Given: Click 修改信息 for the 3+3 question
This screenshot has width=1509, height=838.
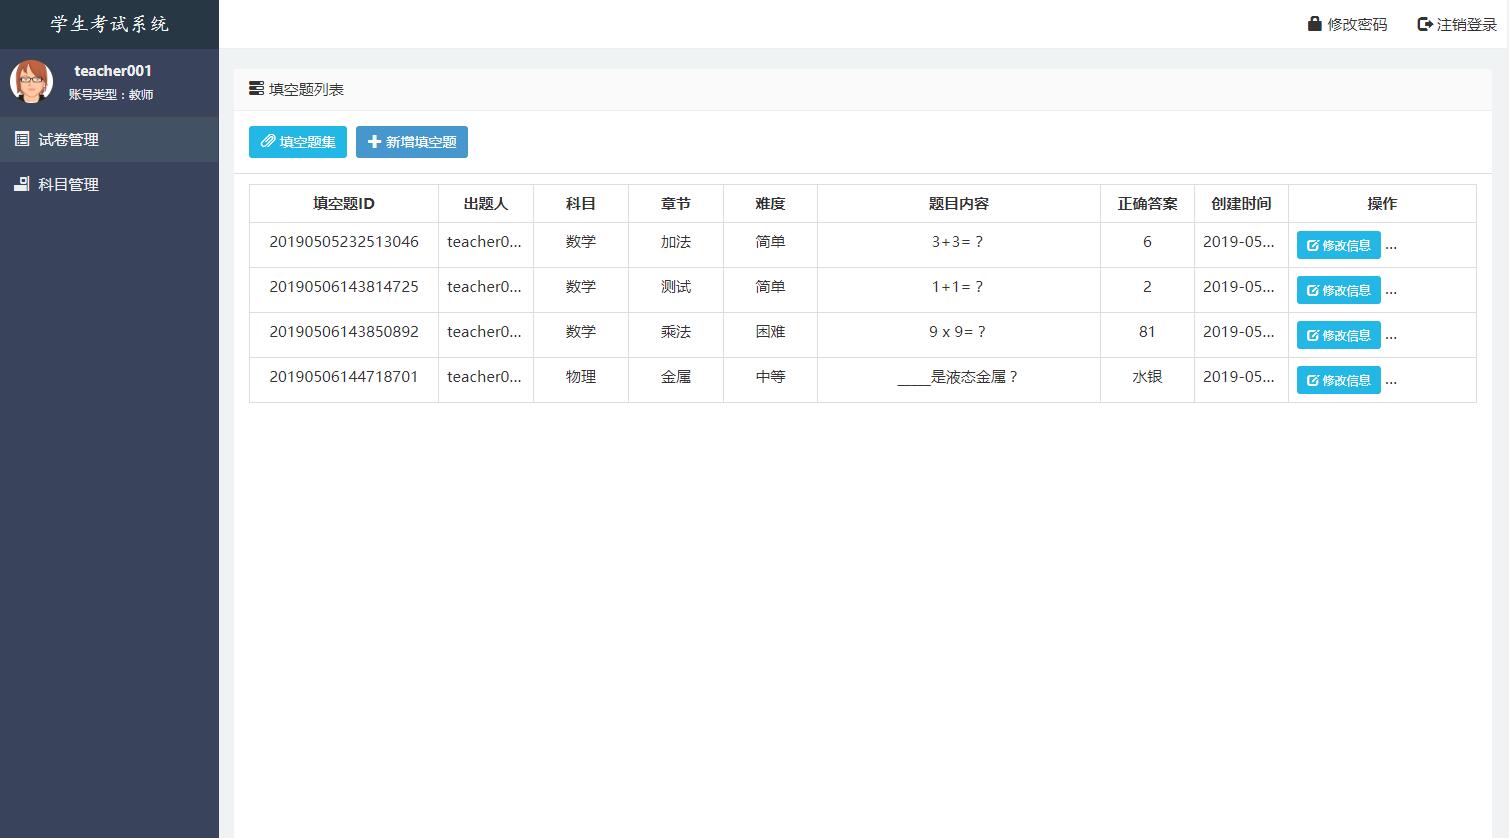Looking at the screenshot, I should (x=1339, y=245).
